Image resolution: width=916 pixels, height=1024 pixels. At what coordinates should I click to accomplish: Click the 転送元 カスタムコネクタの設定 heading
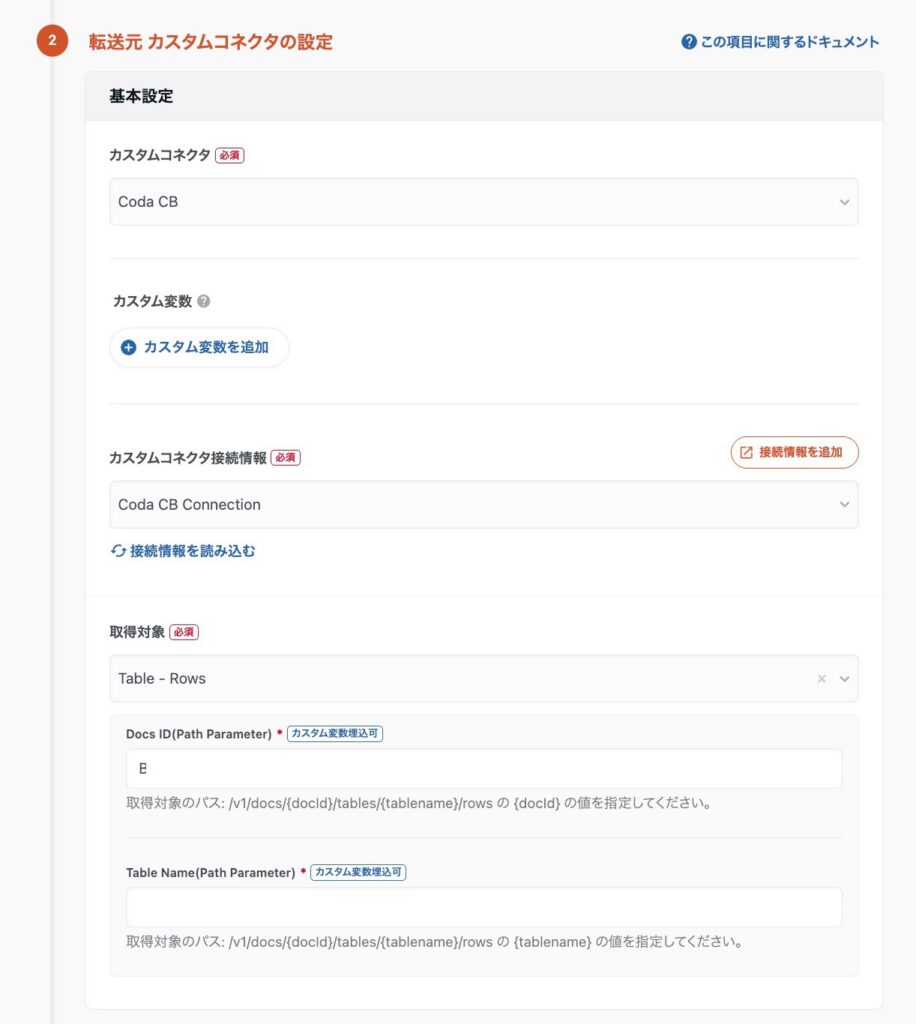coord(210,42)
